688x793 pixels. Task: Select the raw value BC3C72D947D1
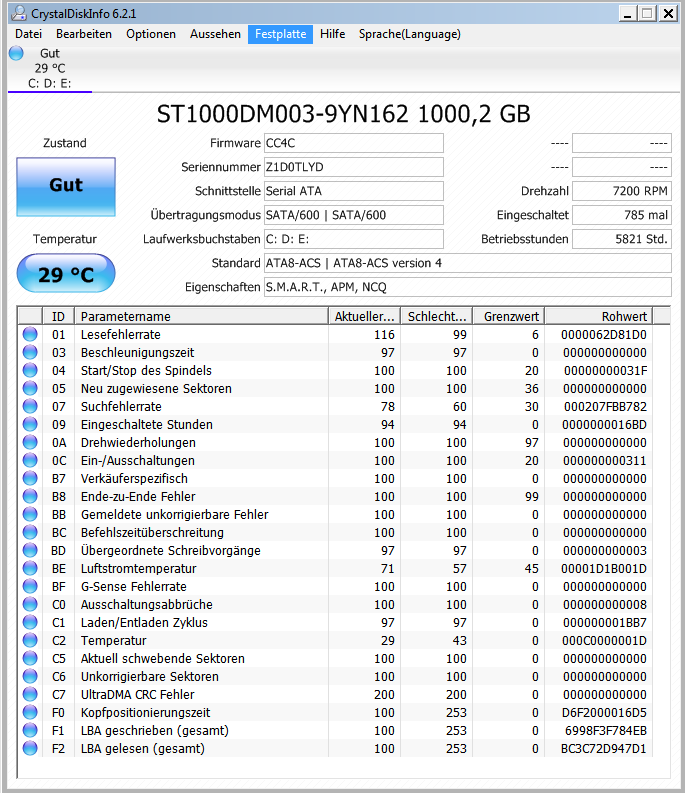pos(604,748)
